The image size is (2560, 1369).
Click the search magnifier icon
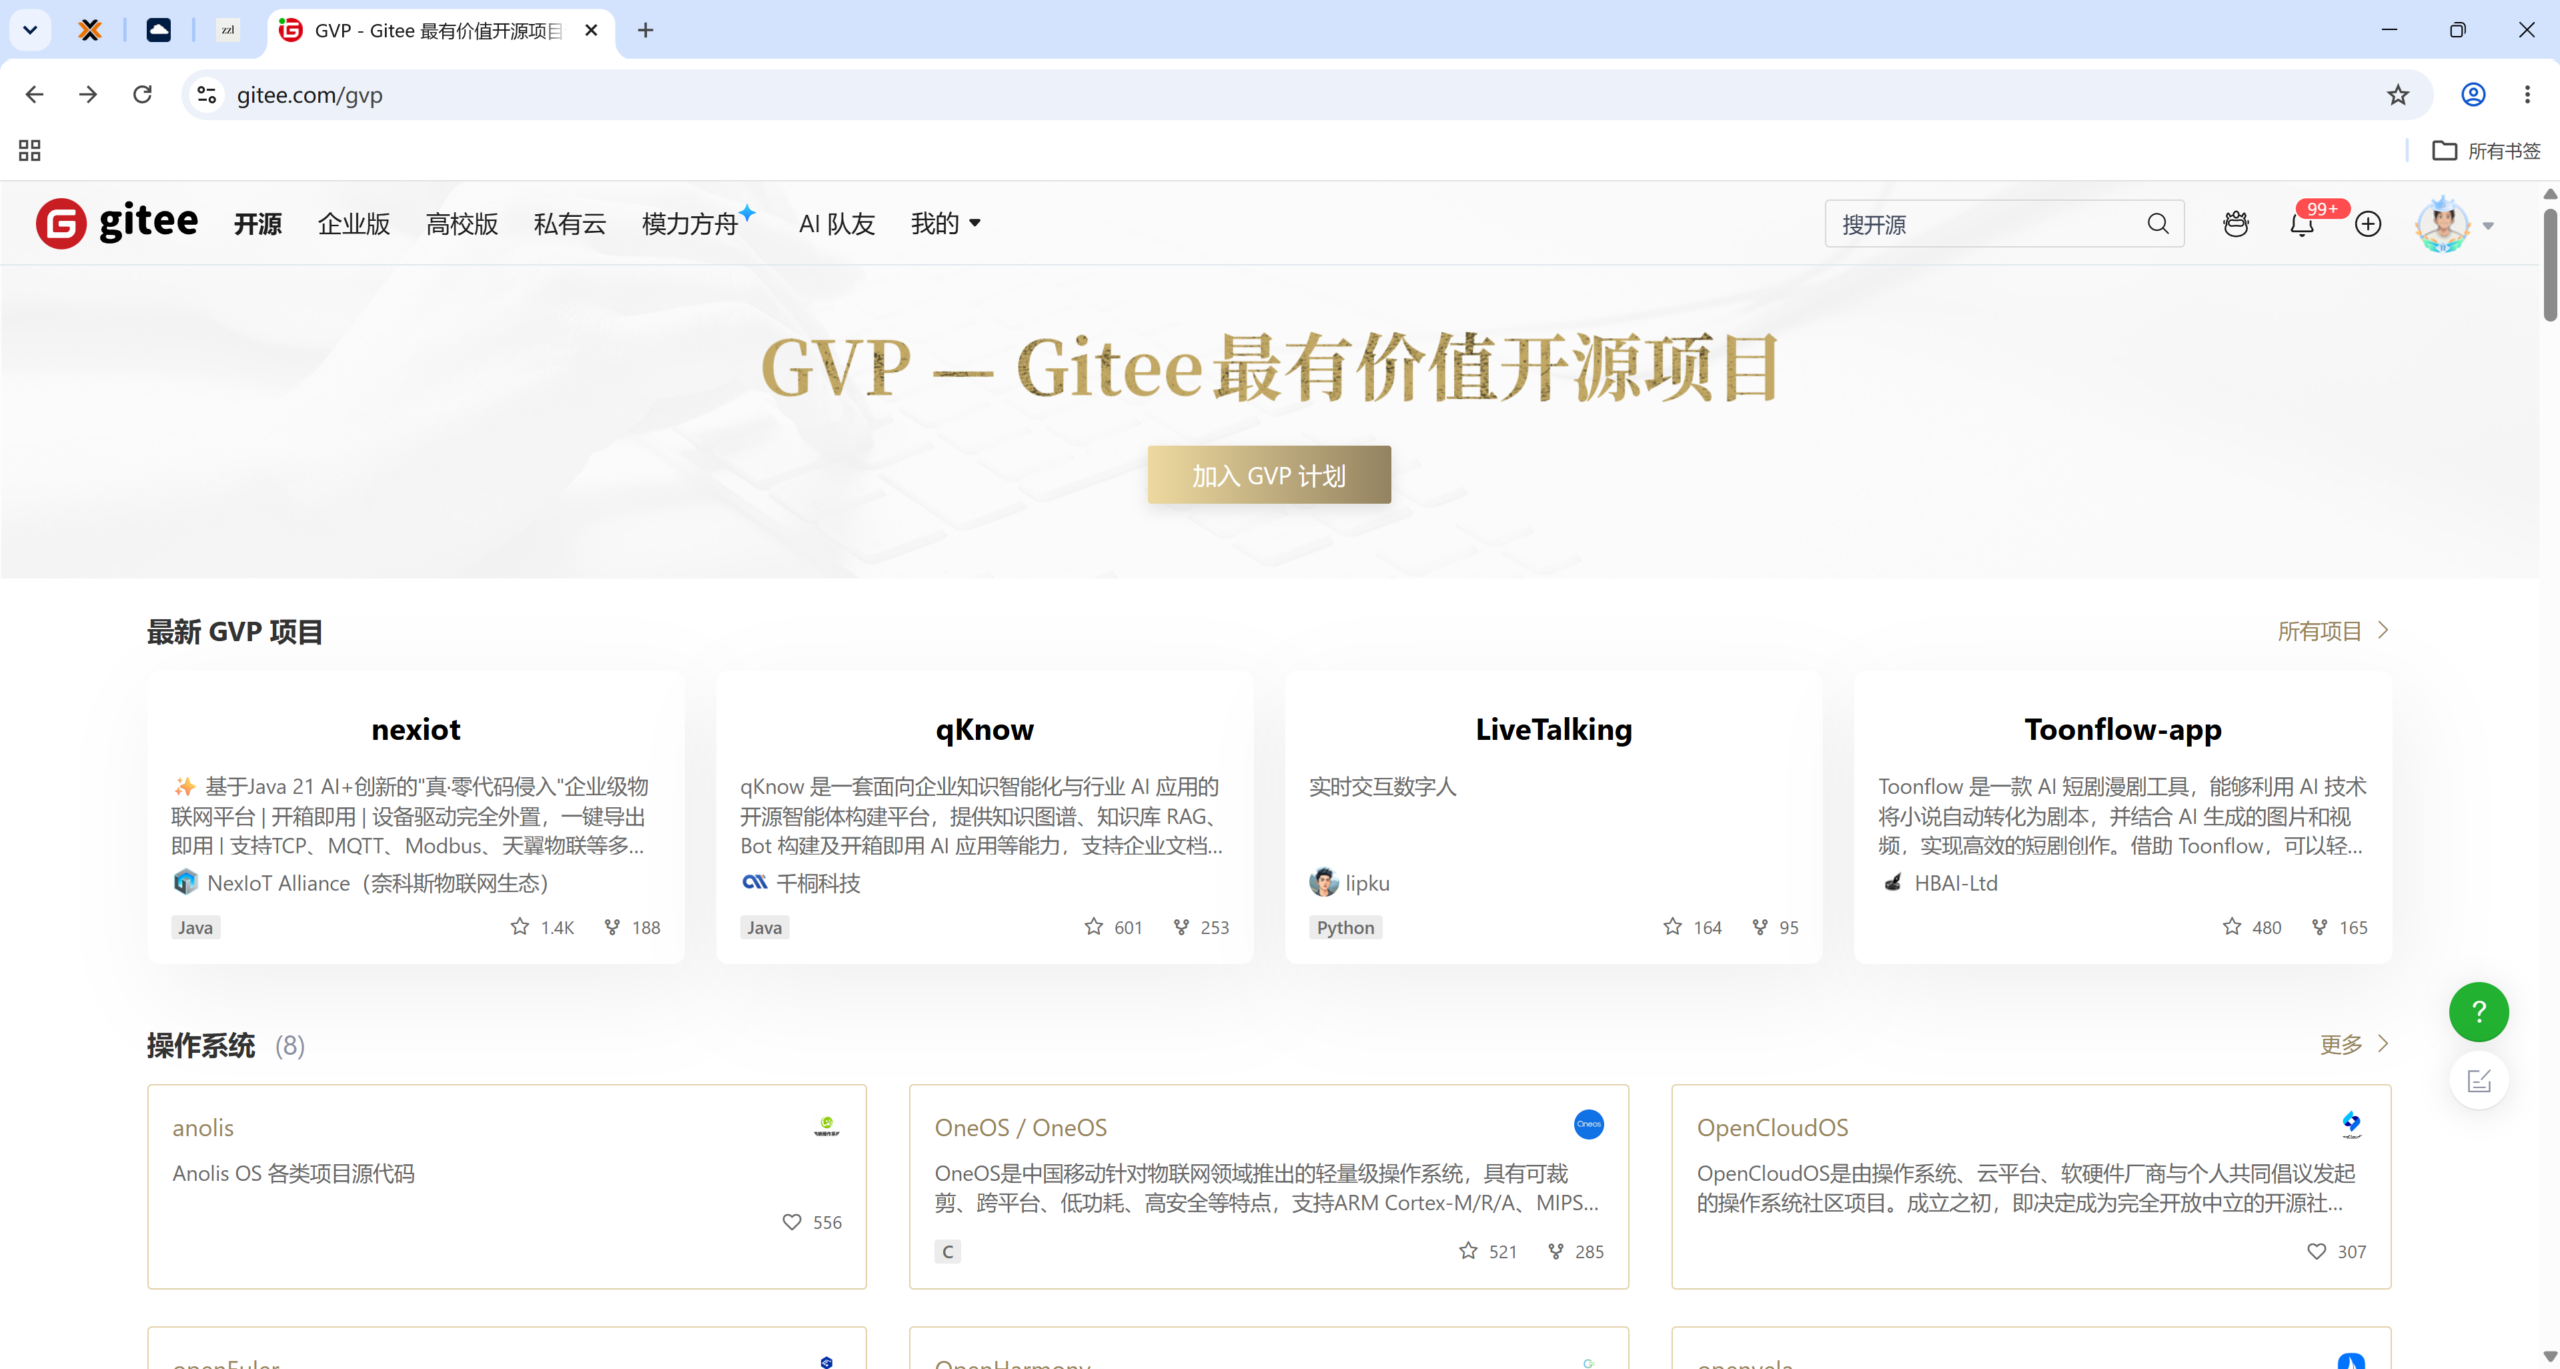pyautogui.click(x=2158, y=224)
